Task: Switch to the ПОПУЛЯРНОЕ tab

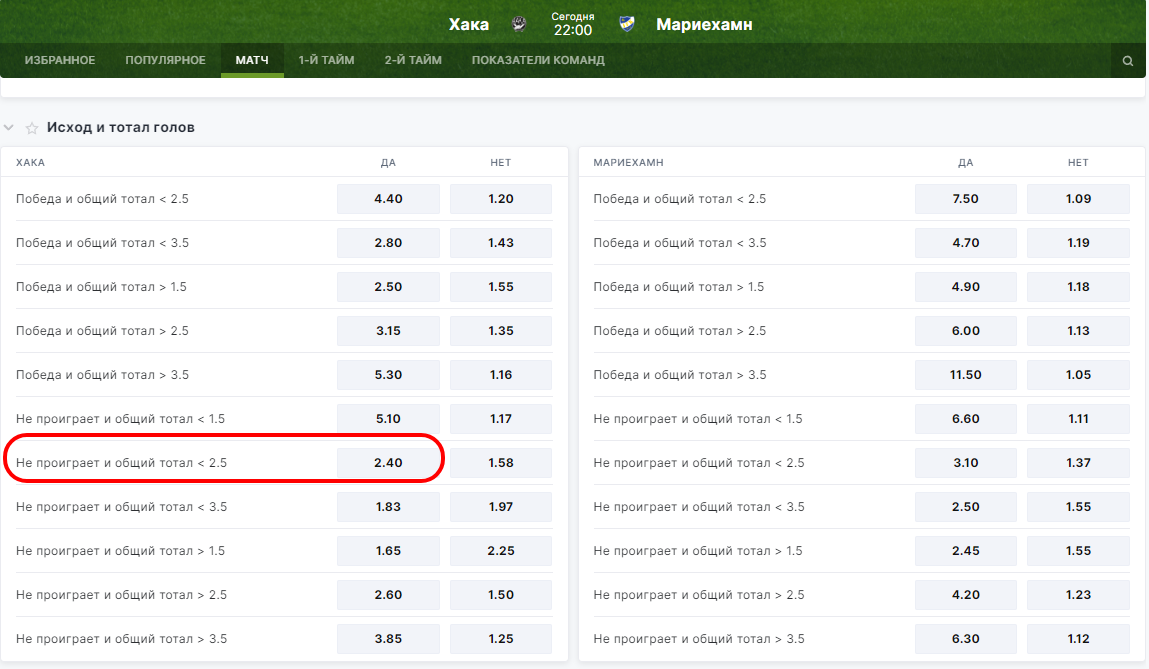Action: pos(166,60)
